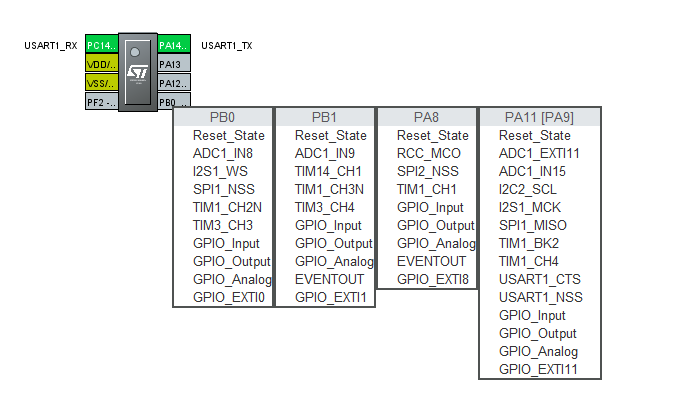The image size is (675, 408).
Task: Select RCC_MCO for PA8
Action: click(x=427, y=154)
